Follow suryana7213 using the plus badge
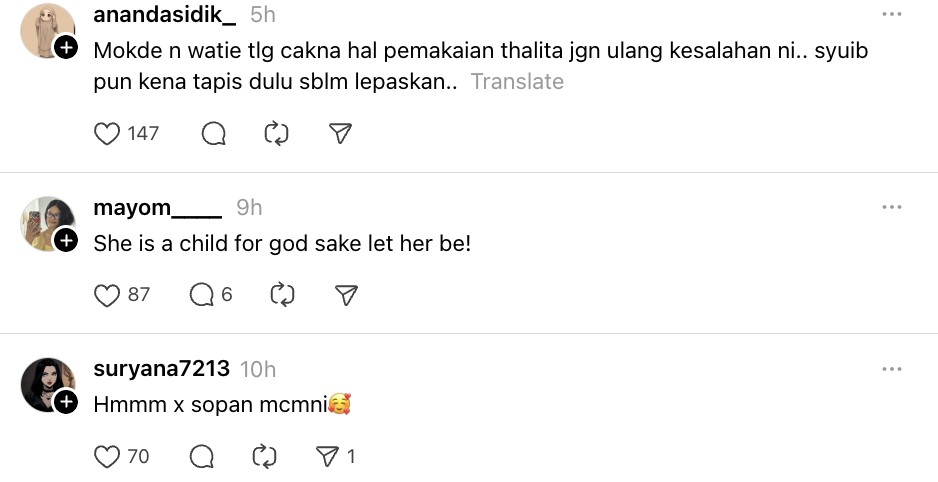This screenshot has height=482, width=938. [x=66, y=402]
